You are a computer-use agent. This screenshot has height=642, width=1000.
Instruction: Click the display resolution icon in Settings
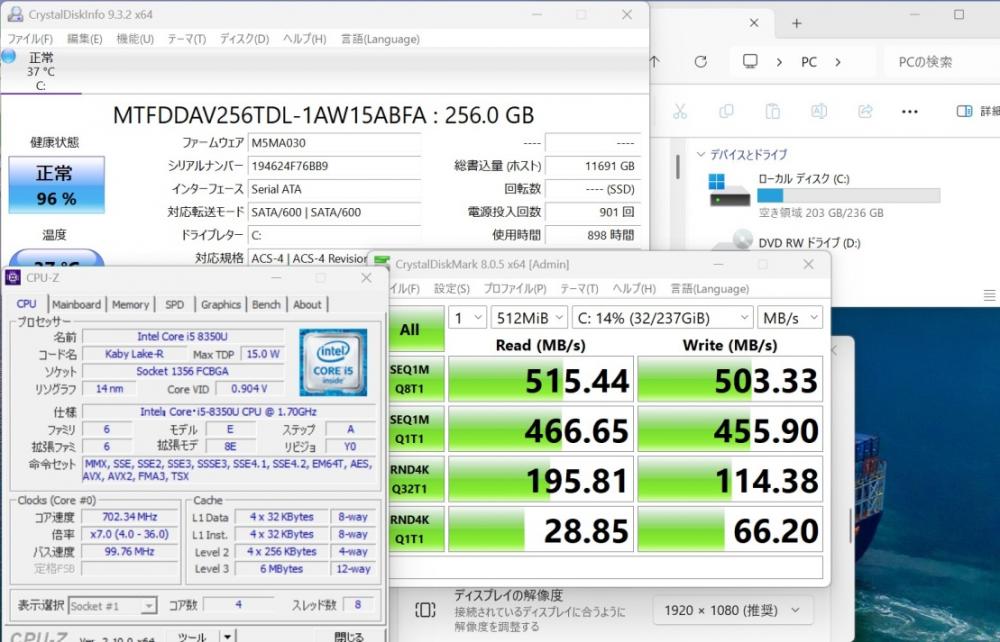[x=425, y=610]
